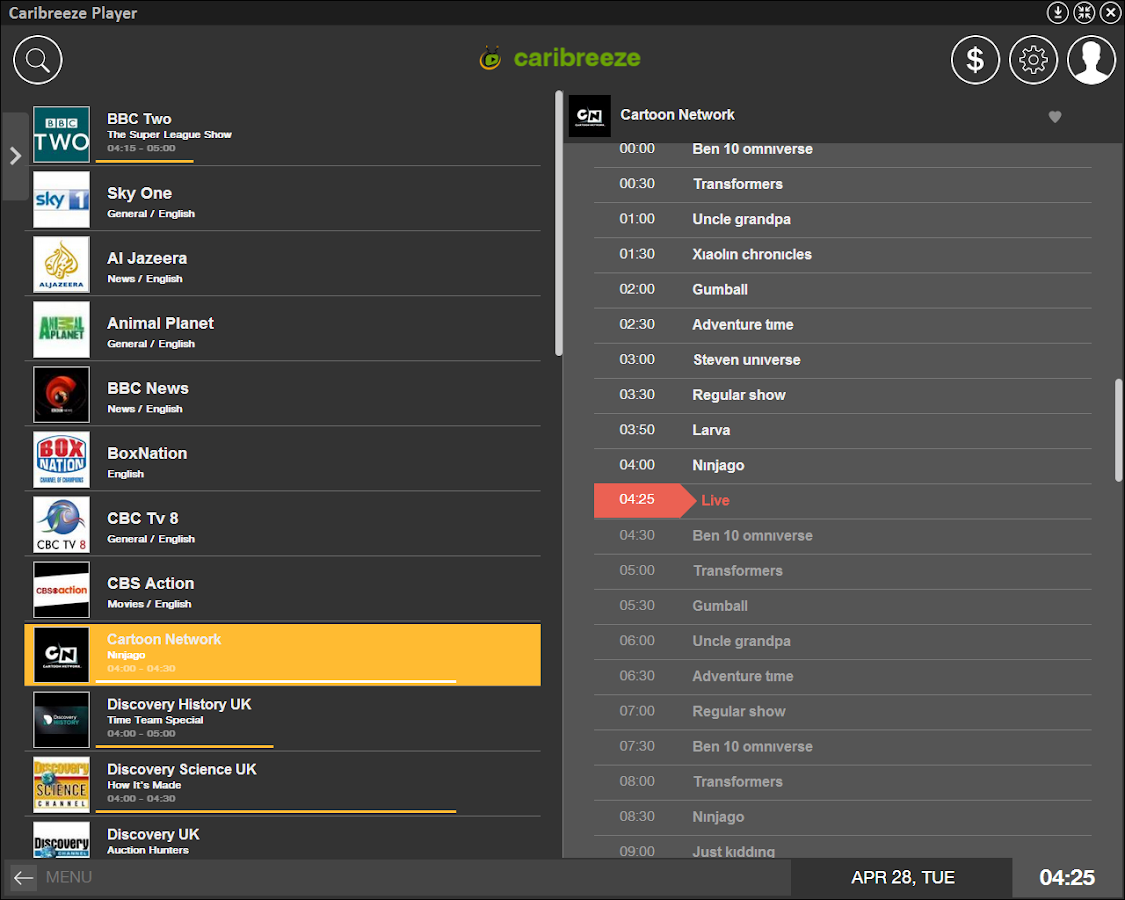1125x900 pixels.
Task: Click the channel list scrollbar
Action: 558,222
